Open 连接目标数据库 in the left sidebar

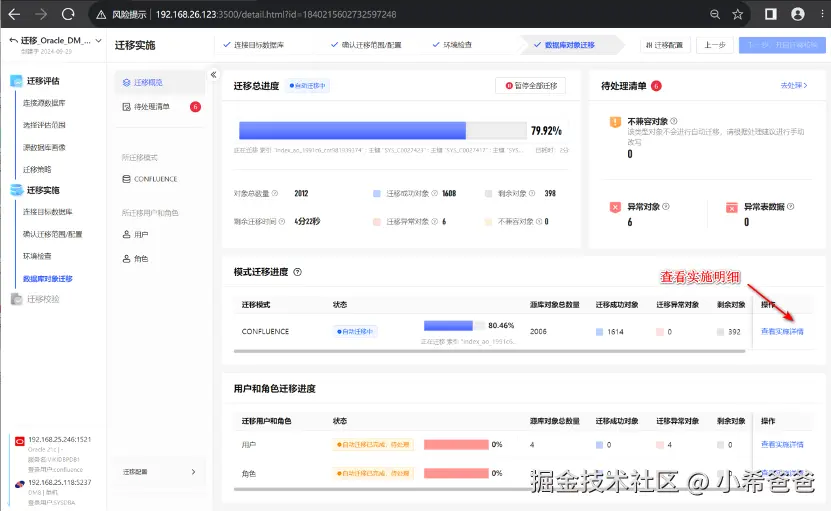[48, 212]
